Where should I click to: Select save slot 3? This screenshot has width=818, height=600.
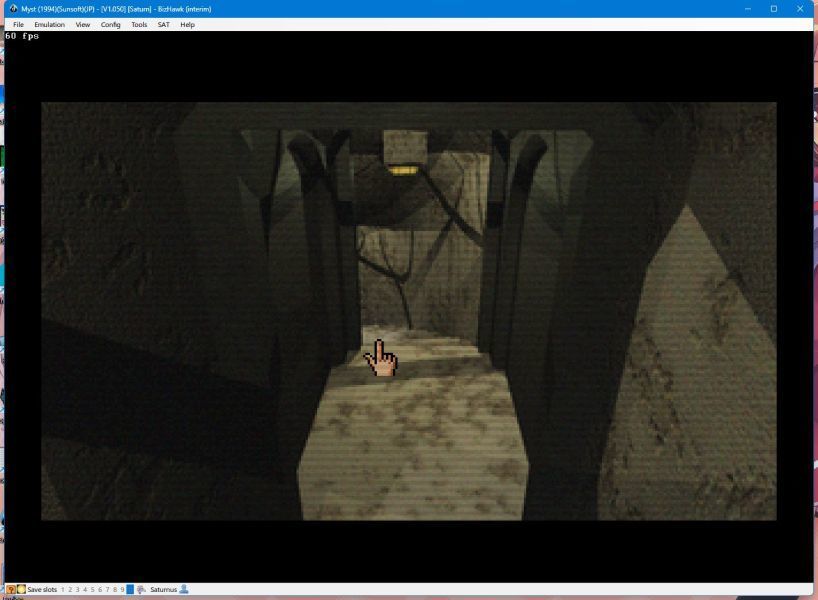click(x=77, y=590)
